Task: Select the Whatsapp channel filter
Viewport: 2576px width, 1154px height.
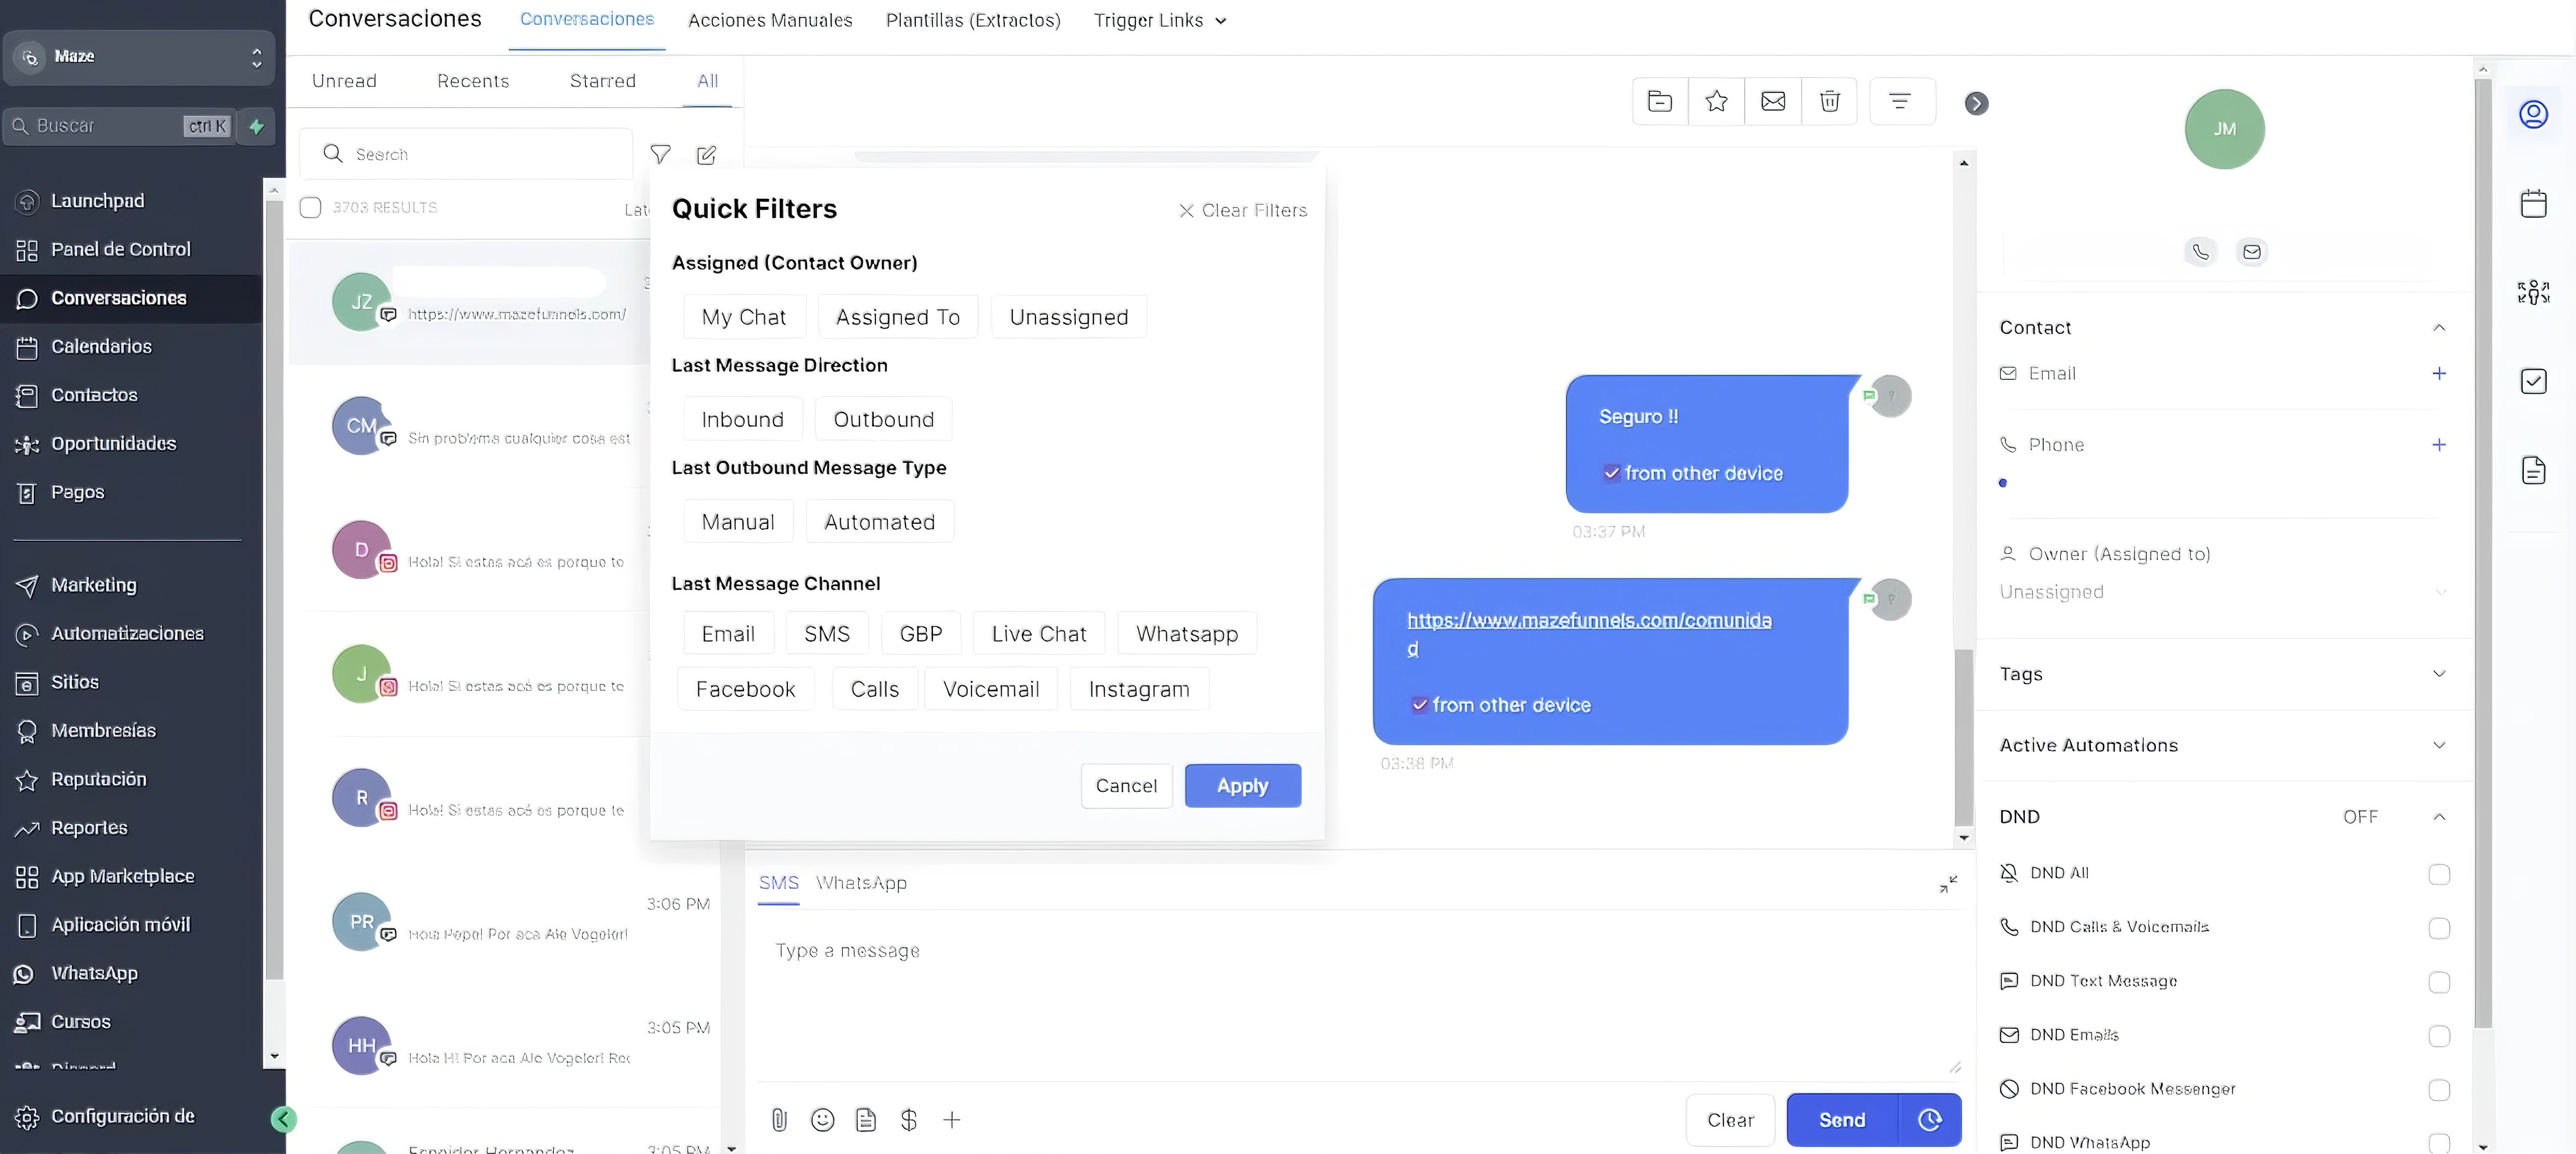Action: pos(1186,634)
